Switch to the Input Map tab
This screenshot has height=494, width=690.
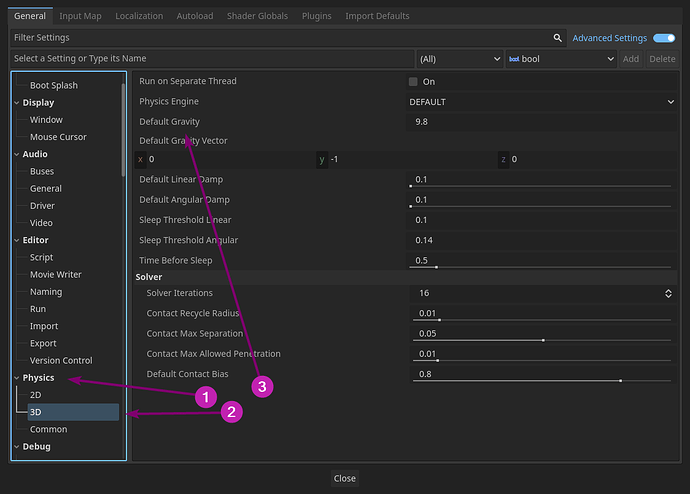(80, 16)
